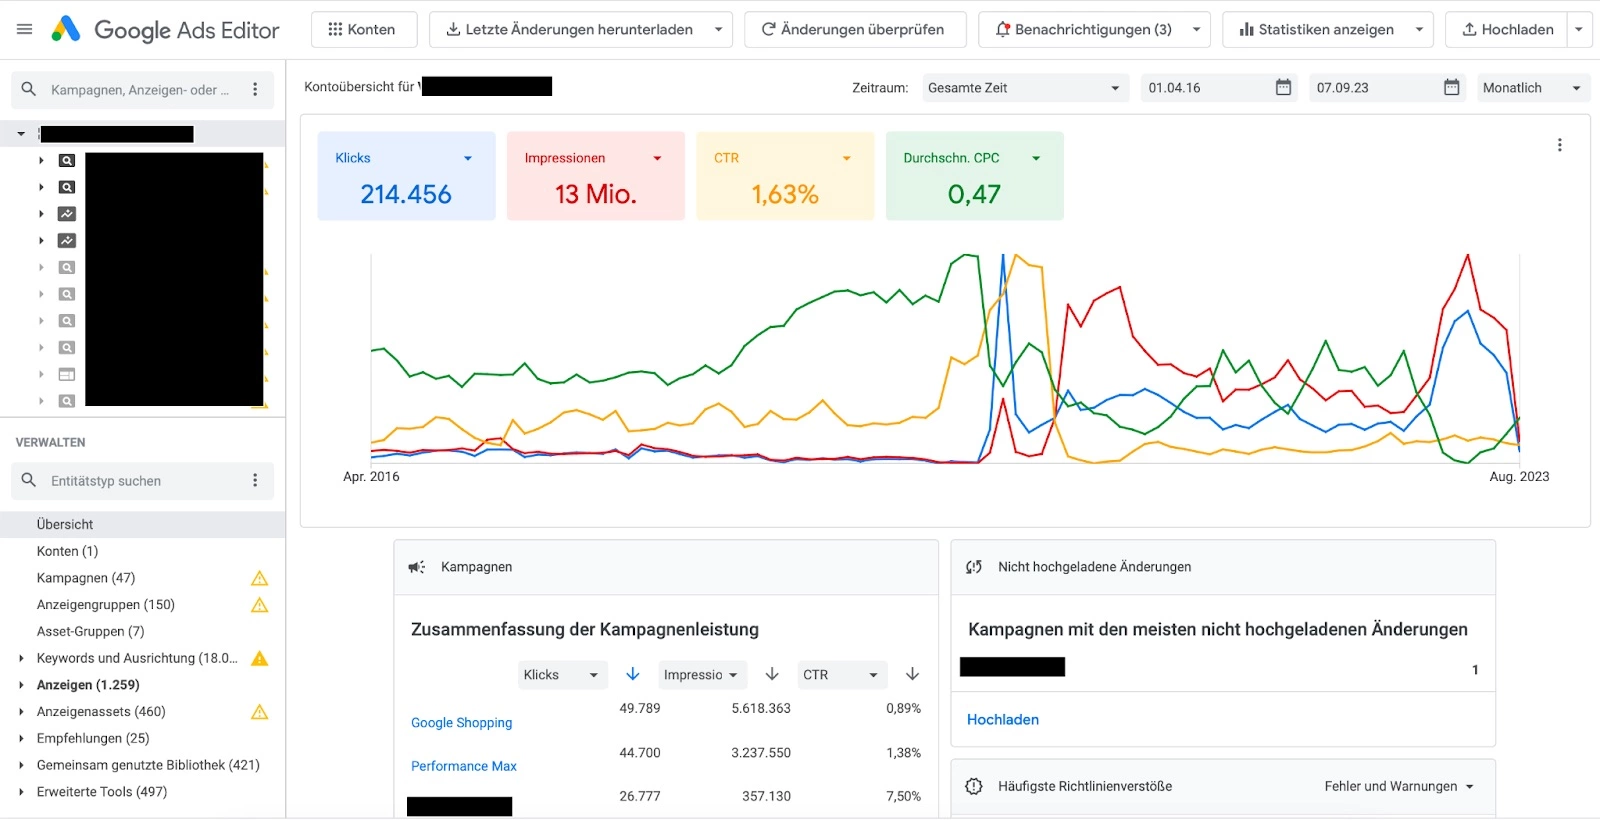
Task: Expand Empfehlungen (25) entry
Action: click(x=21, y=738)
